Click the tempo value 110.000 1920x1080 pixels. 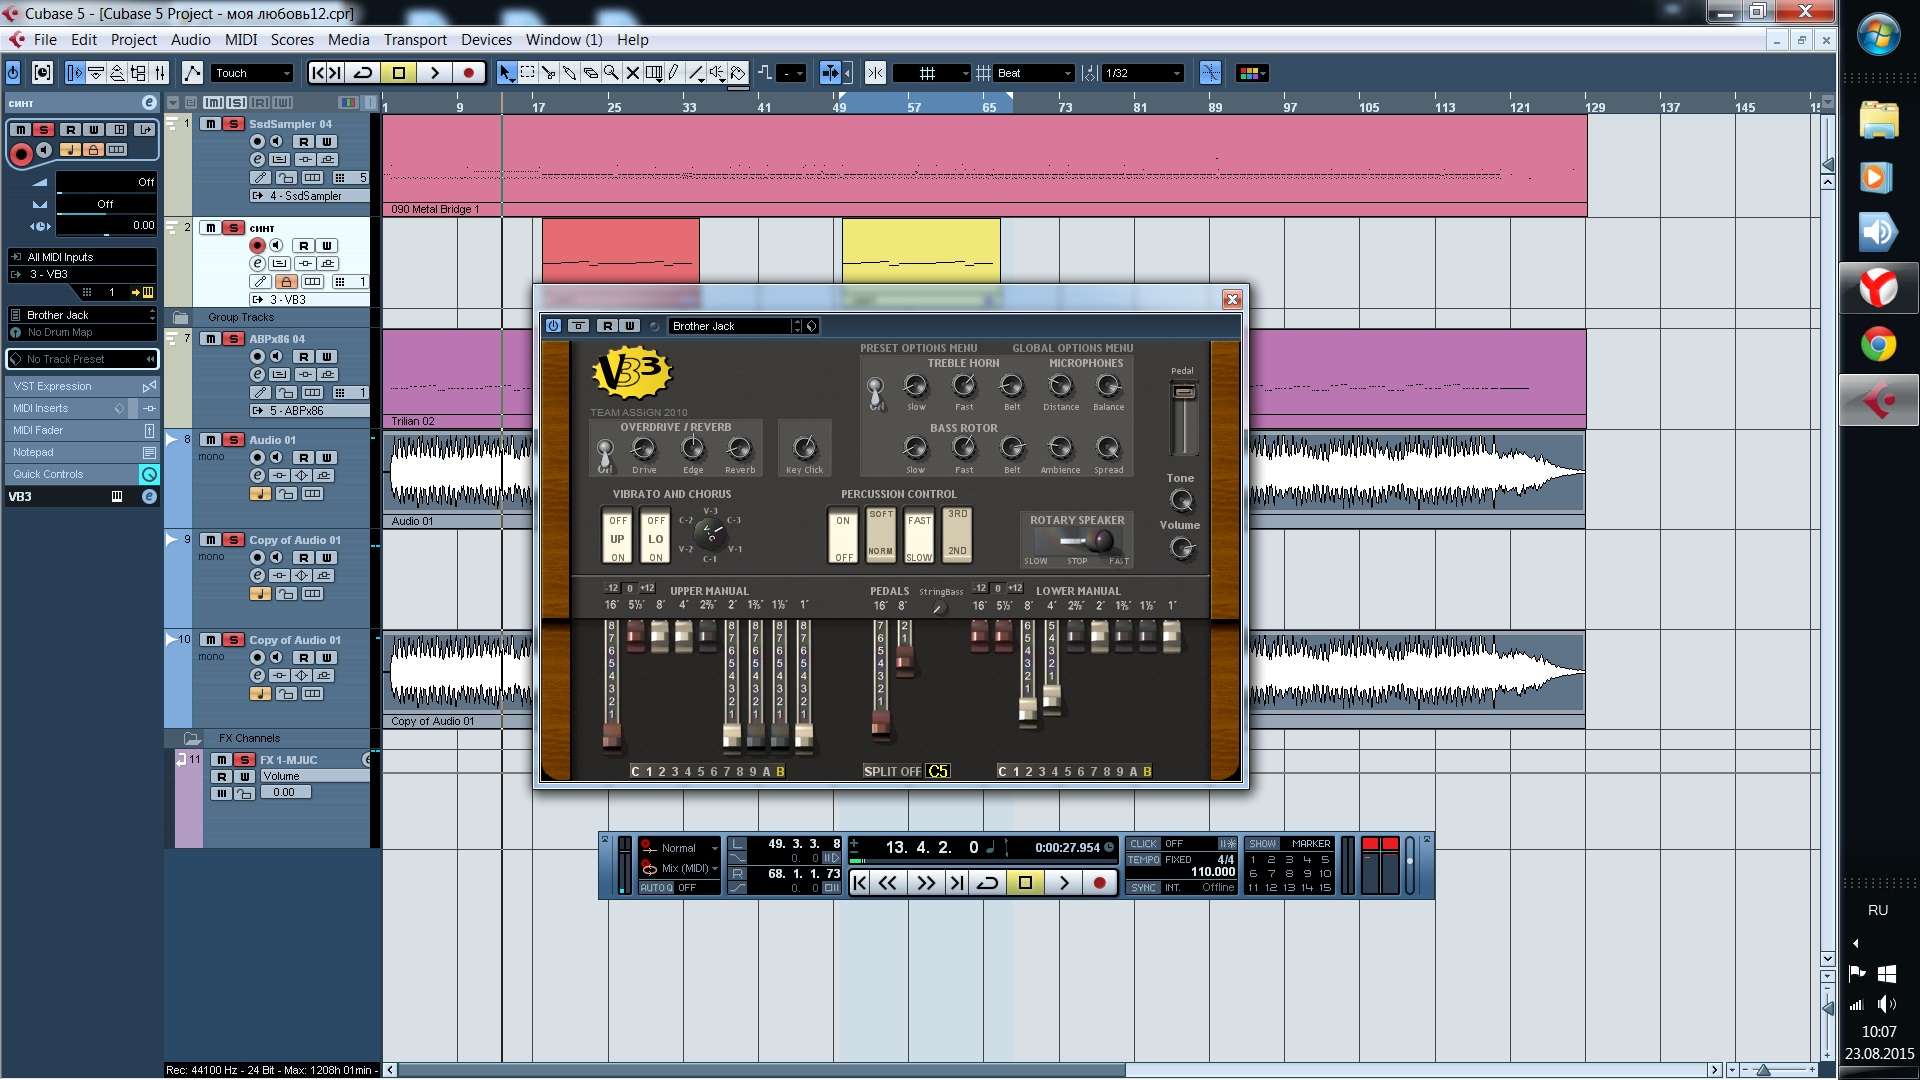point(1212,872)
